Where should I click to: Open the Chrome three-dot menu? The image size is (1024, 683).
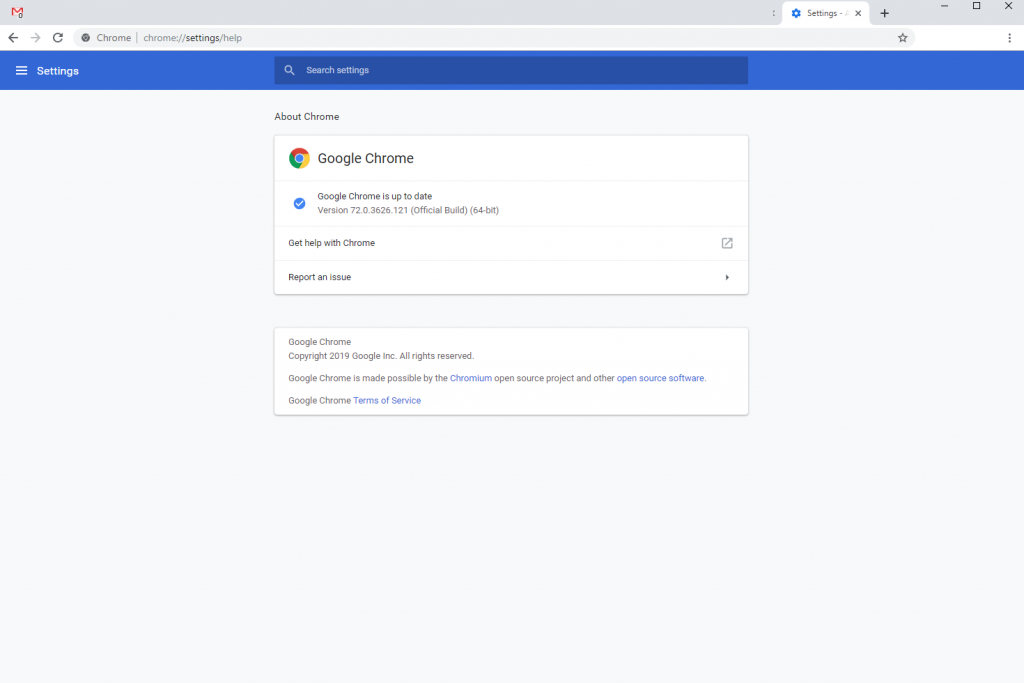click(x=1009, y=38)
